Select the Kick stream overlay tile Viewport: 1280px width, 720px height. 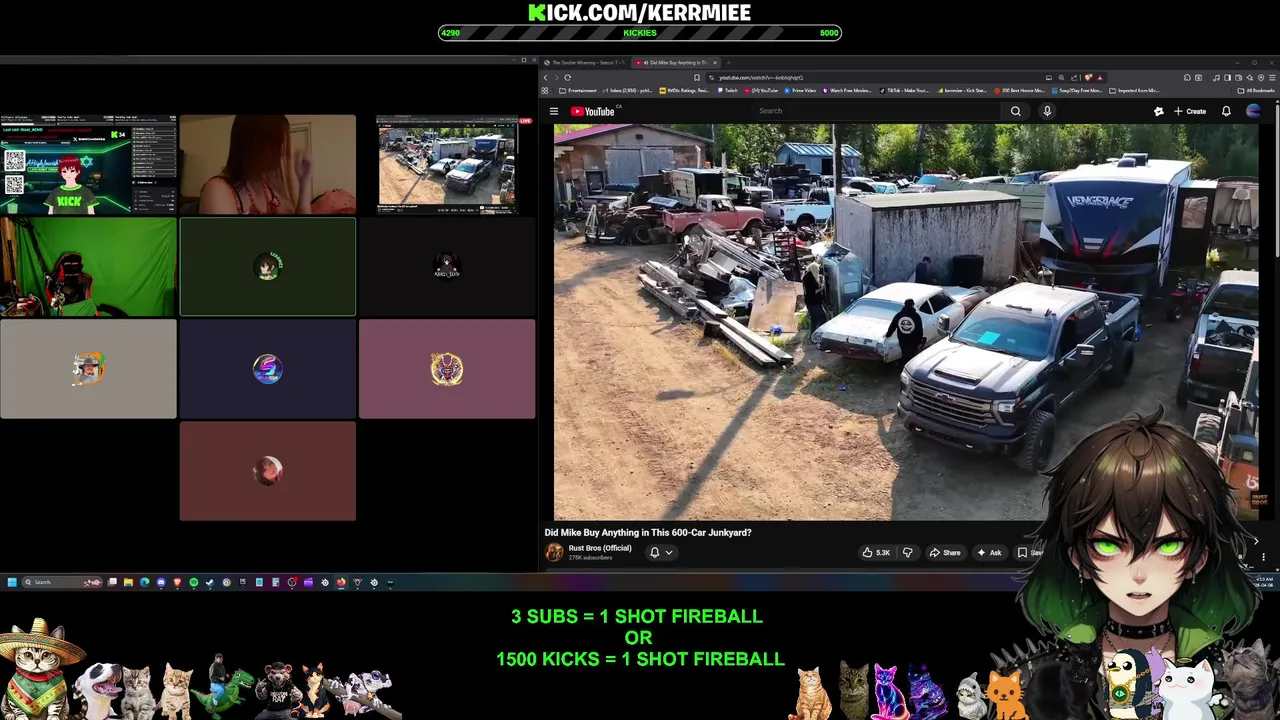[x=88, y=165]
